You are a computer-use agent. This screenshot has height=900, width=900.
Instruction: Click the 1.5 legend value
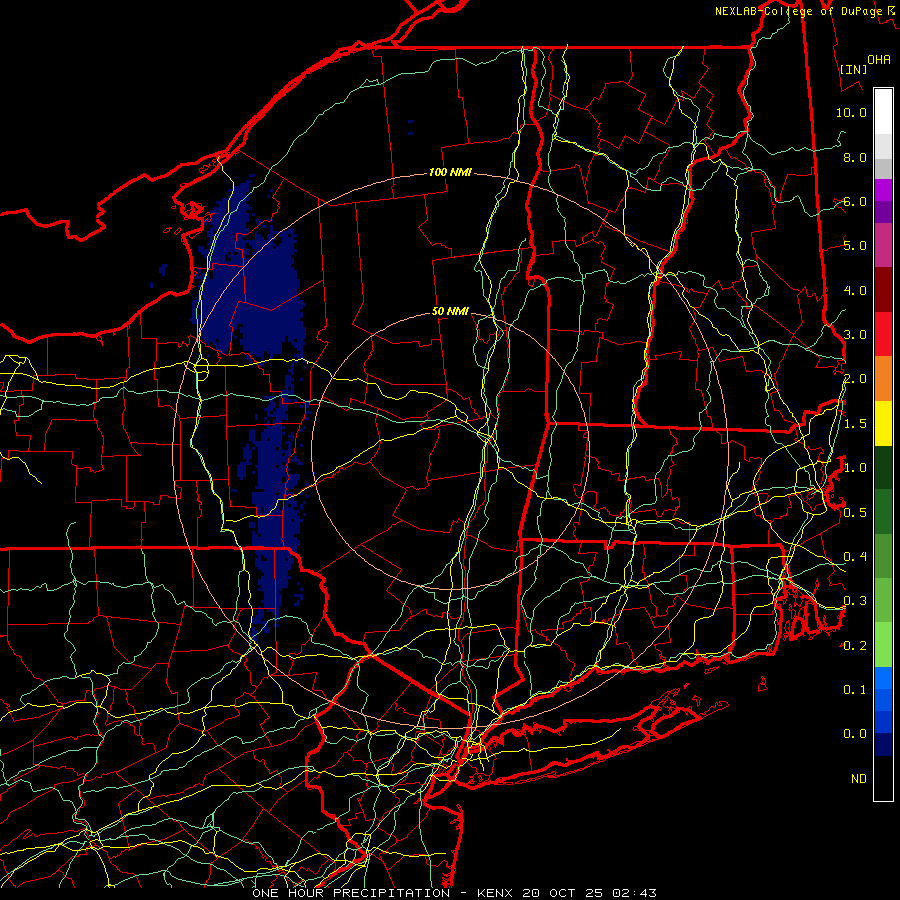tap(855, 424)
